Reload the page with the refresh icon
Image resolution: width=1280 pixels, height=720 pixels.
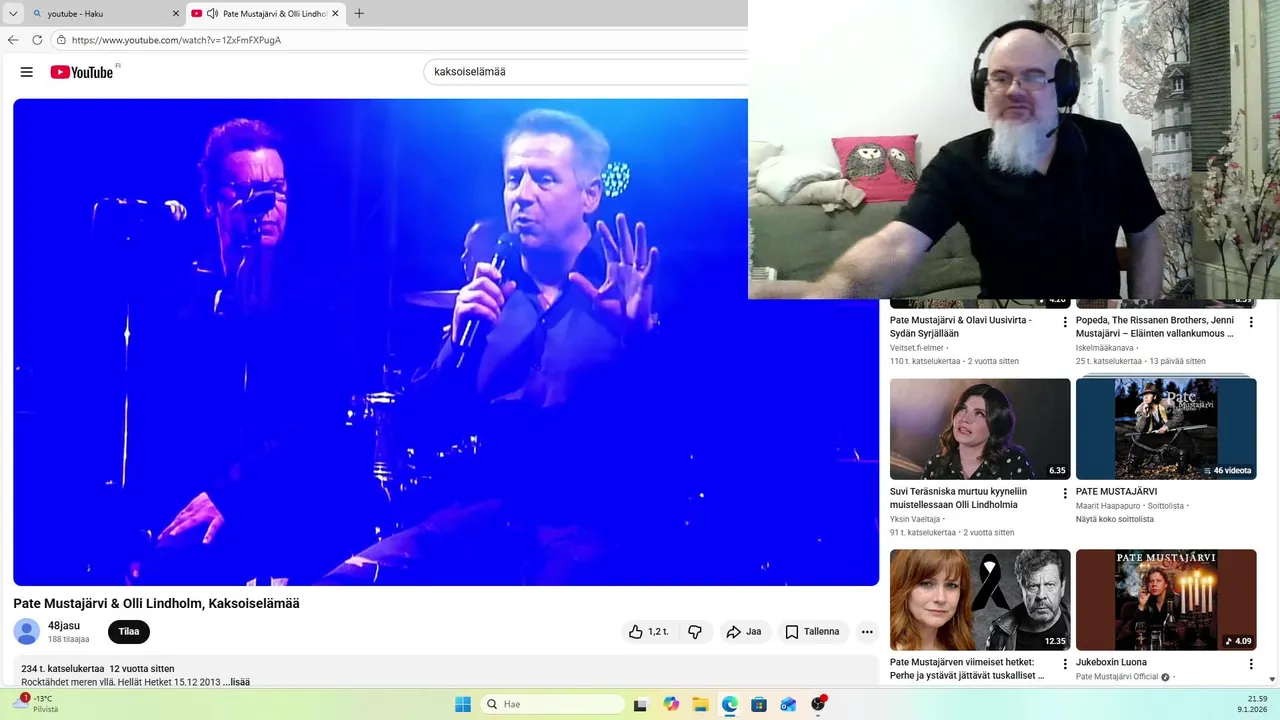point(37,40)
